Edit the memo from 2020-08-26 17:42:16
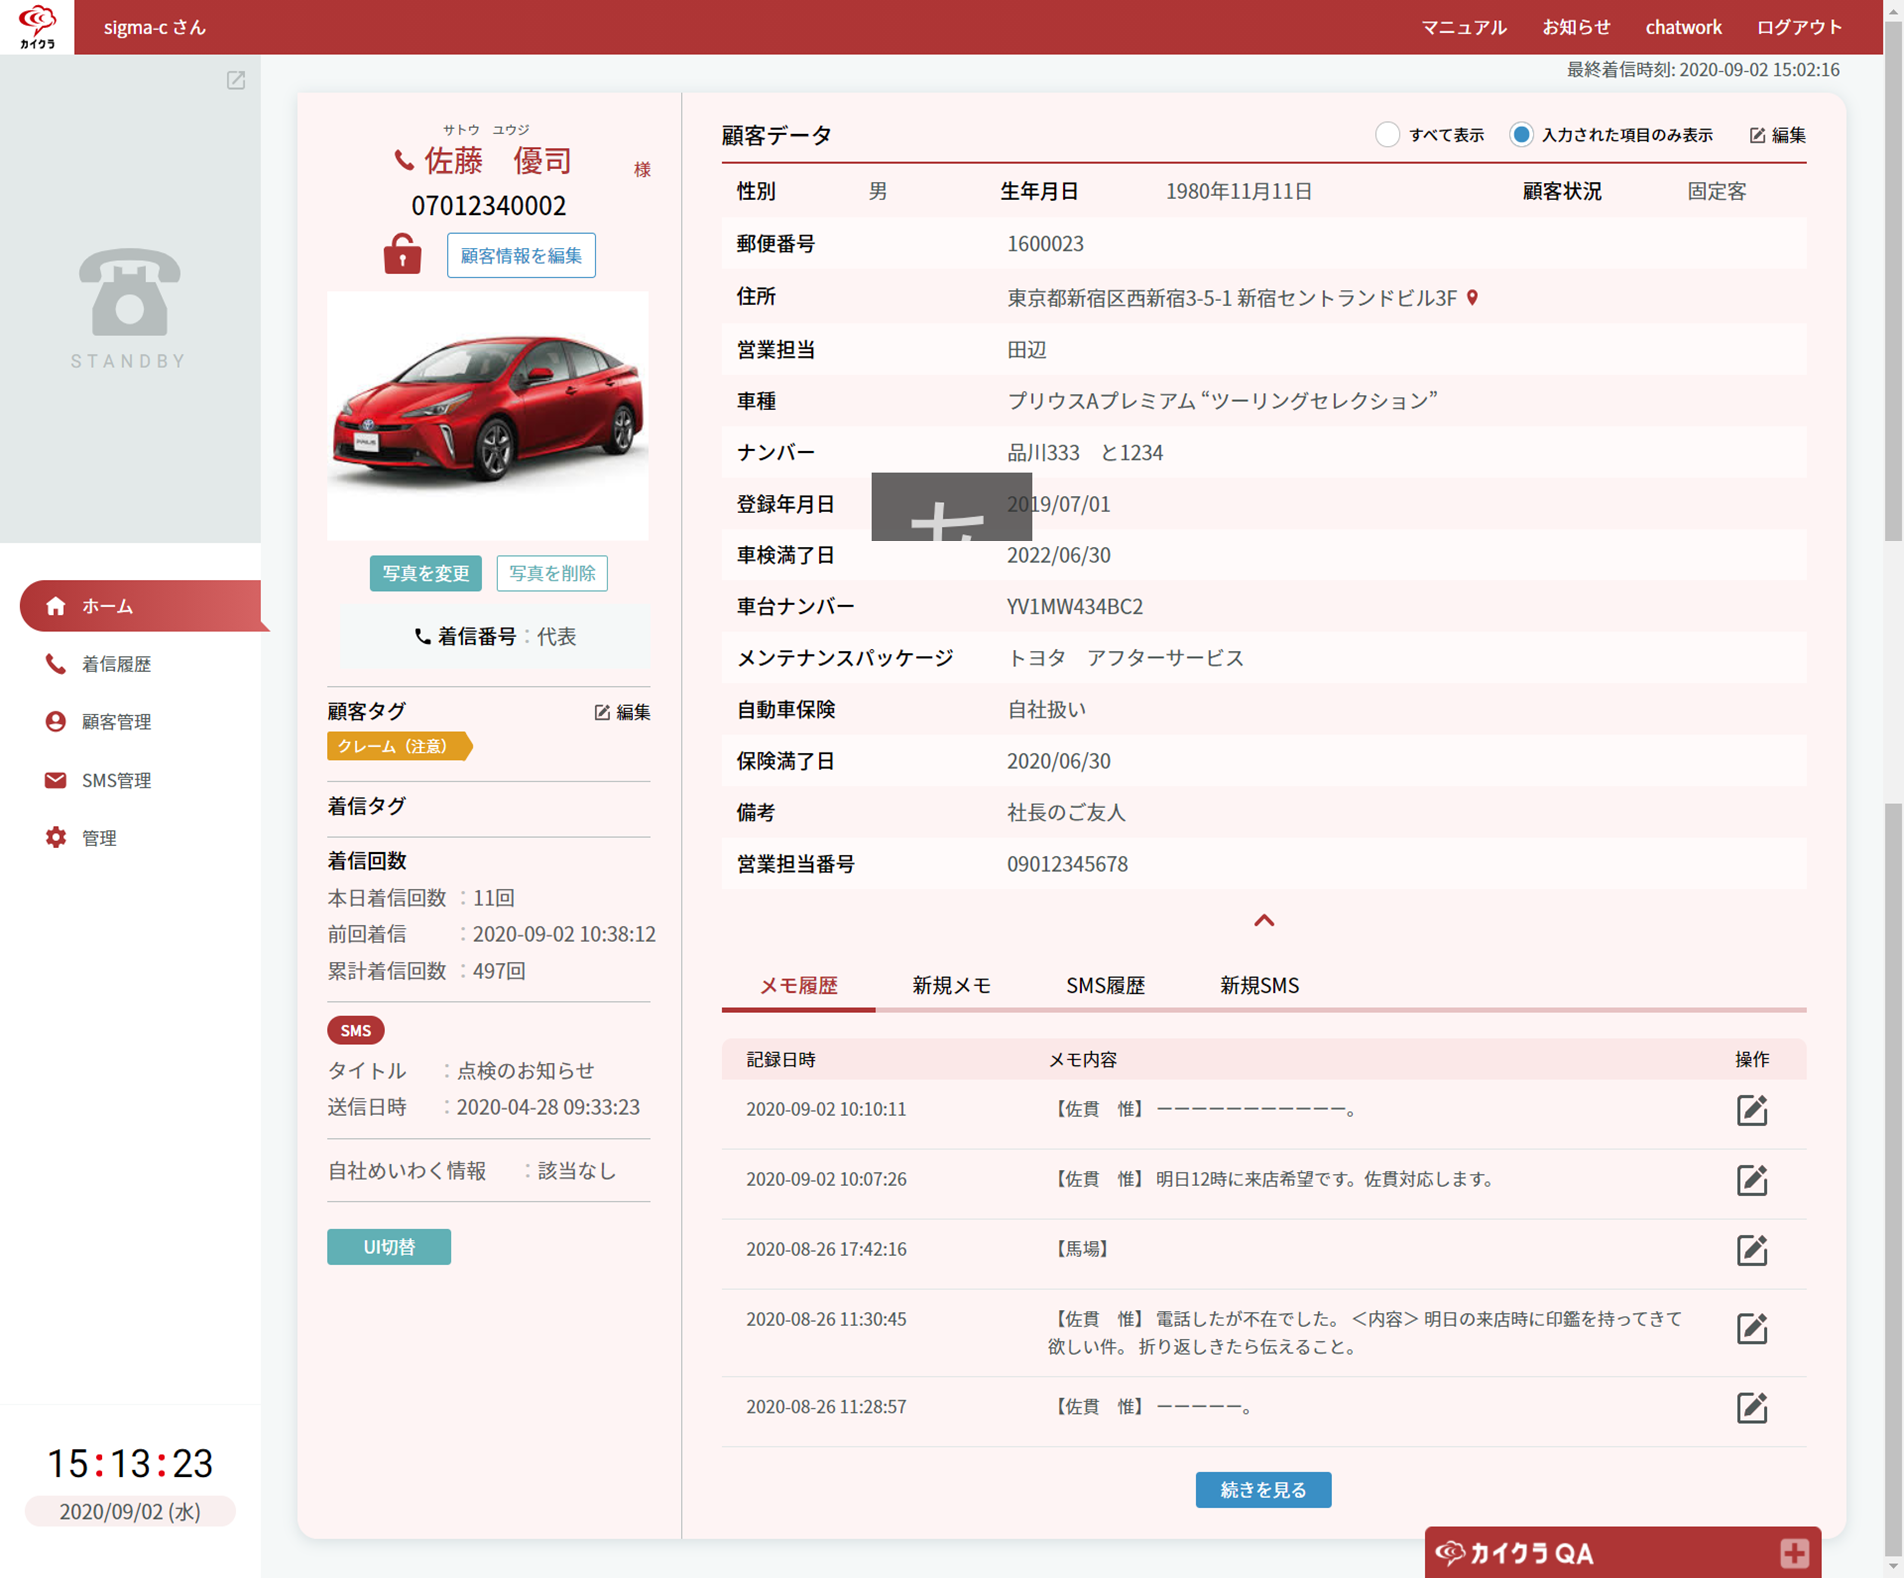Screen dimensions: 1904x1578 click(x=1750, y=1250)
